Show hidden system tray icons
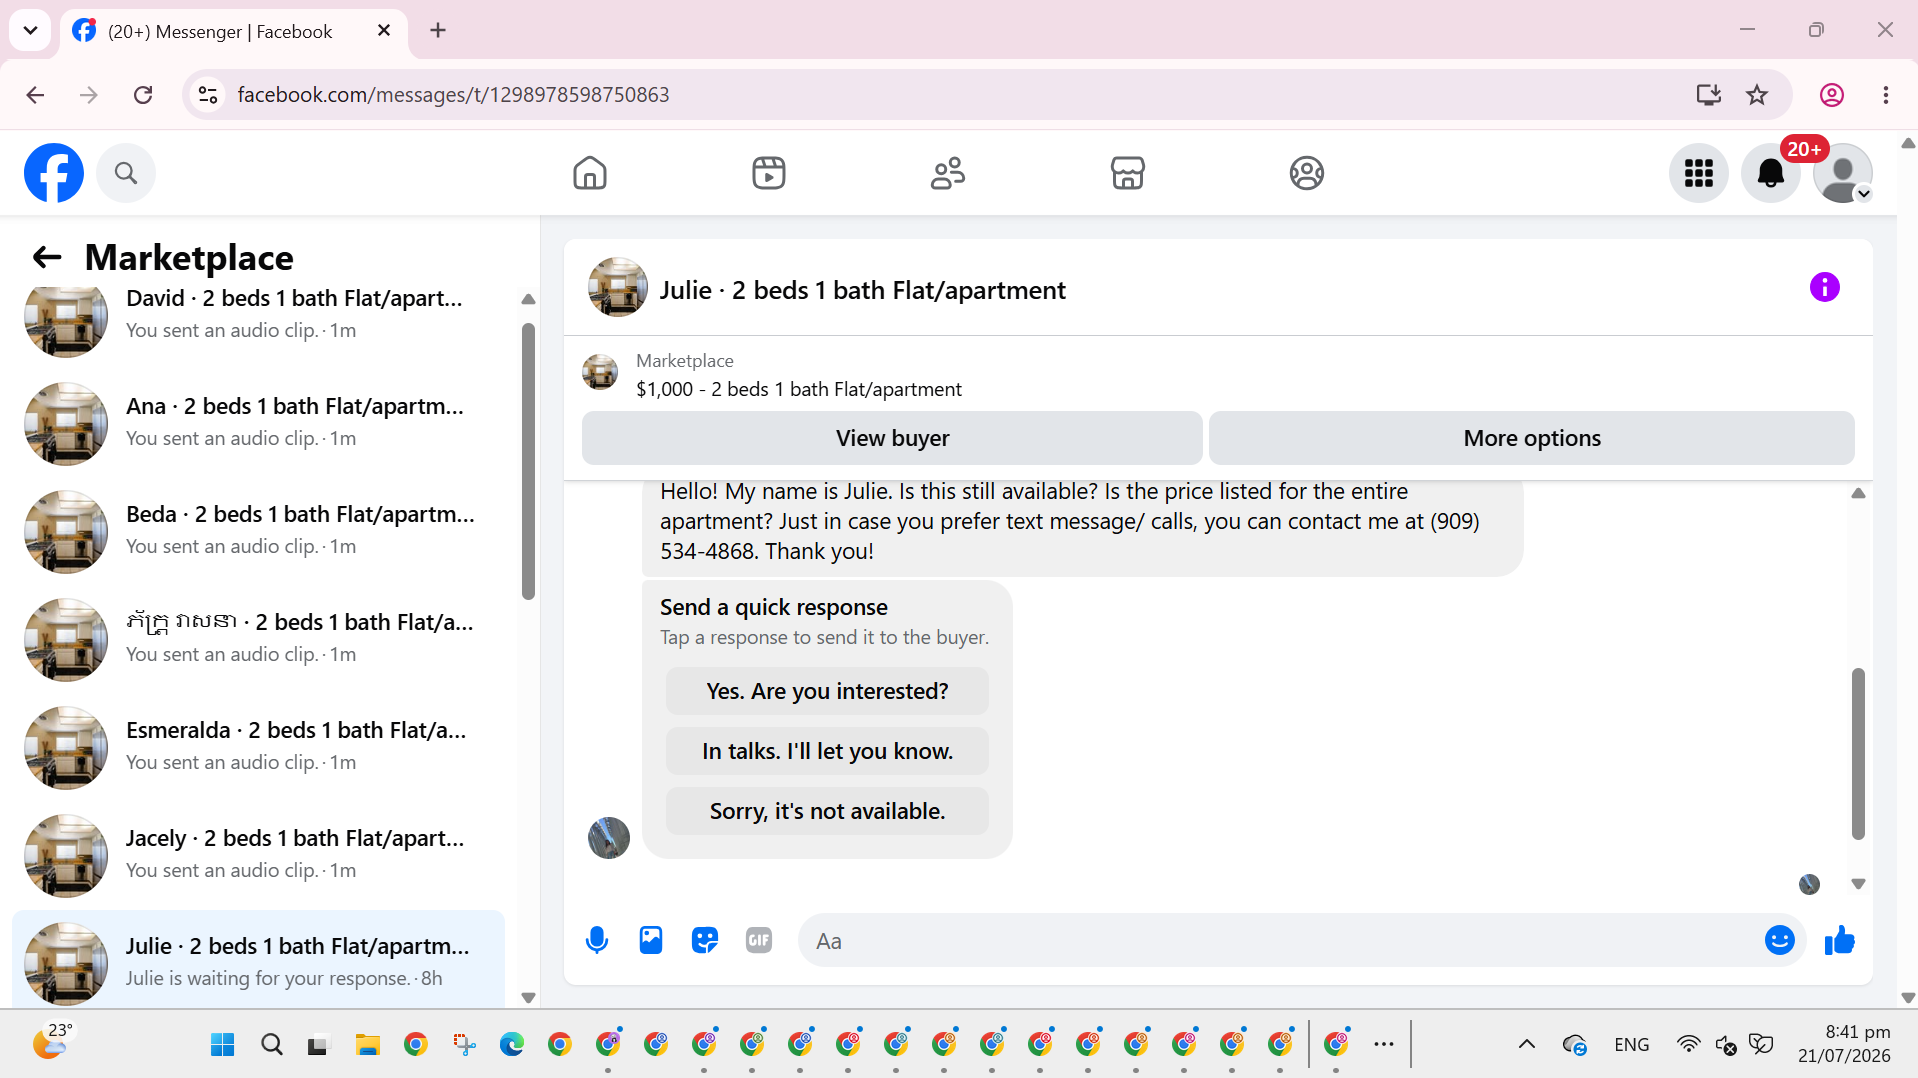Screen dimensions: 1918x1078 [1527, 1045]
